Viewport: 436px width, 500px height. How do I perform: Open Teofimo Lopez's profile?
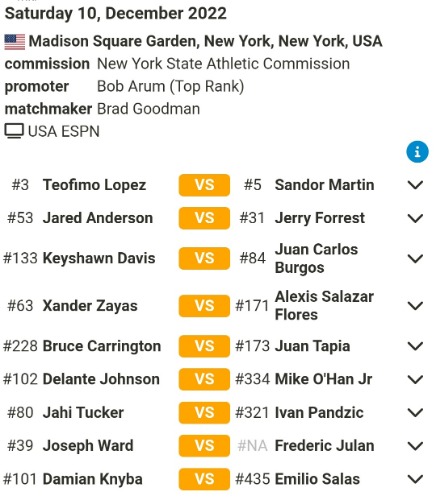click(x=94, y=185)
